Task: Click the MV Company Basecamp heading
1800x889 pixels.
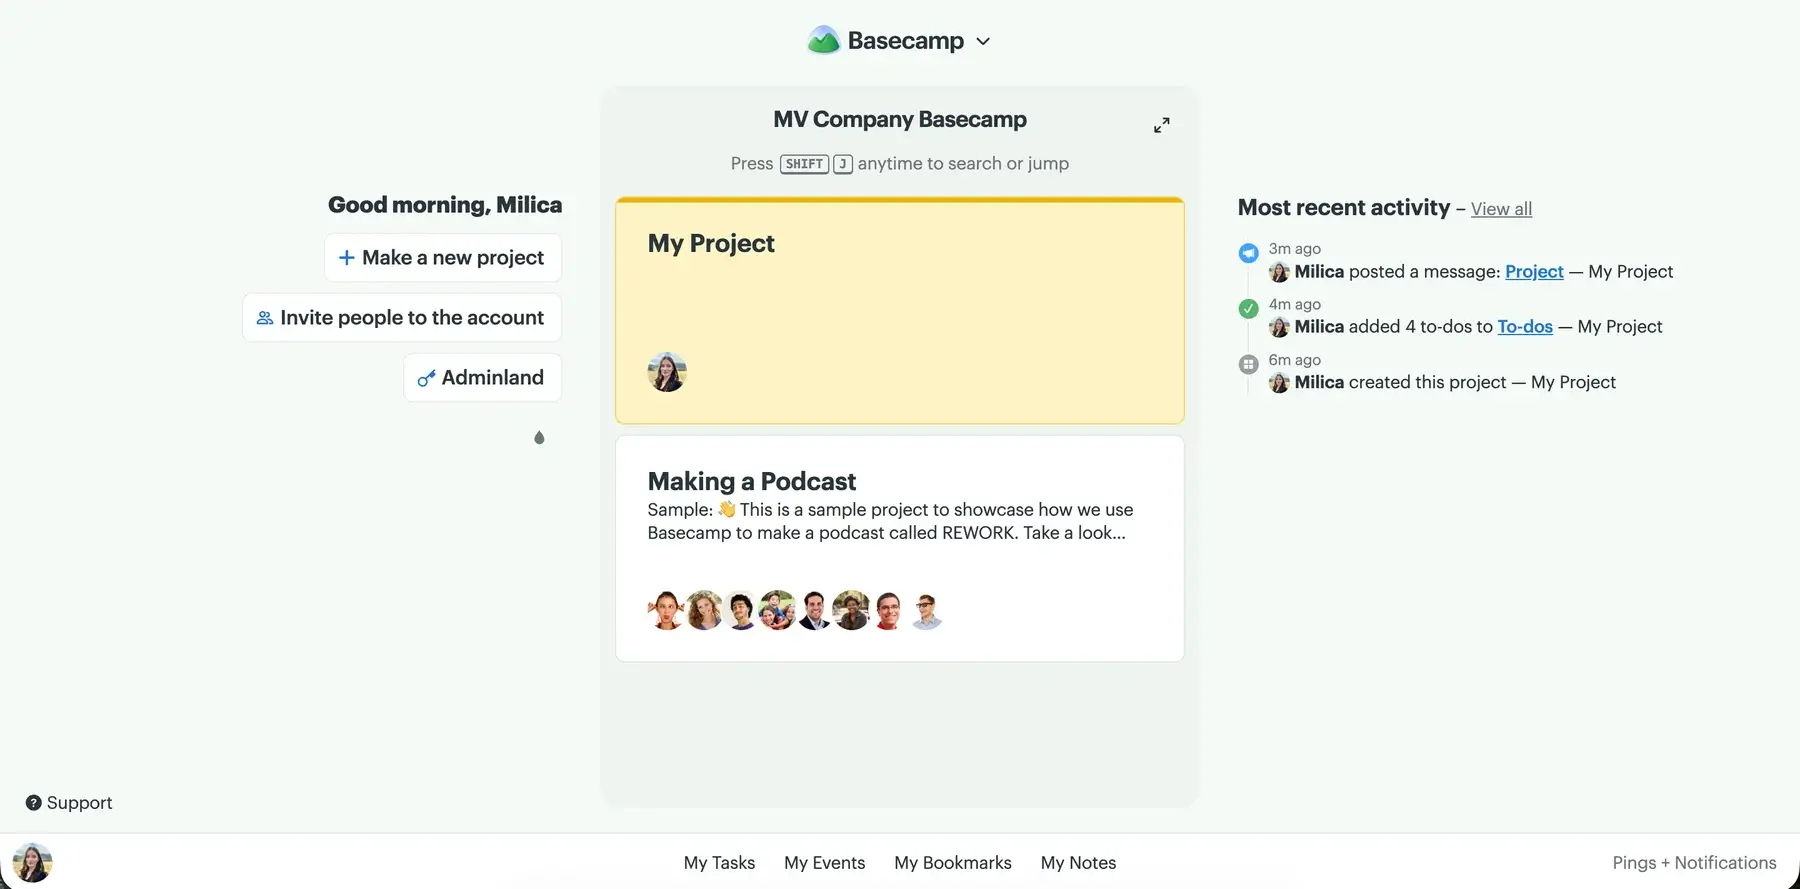Action: pos(900,120)
